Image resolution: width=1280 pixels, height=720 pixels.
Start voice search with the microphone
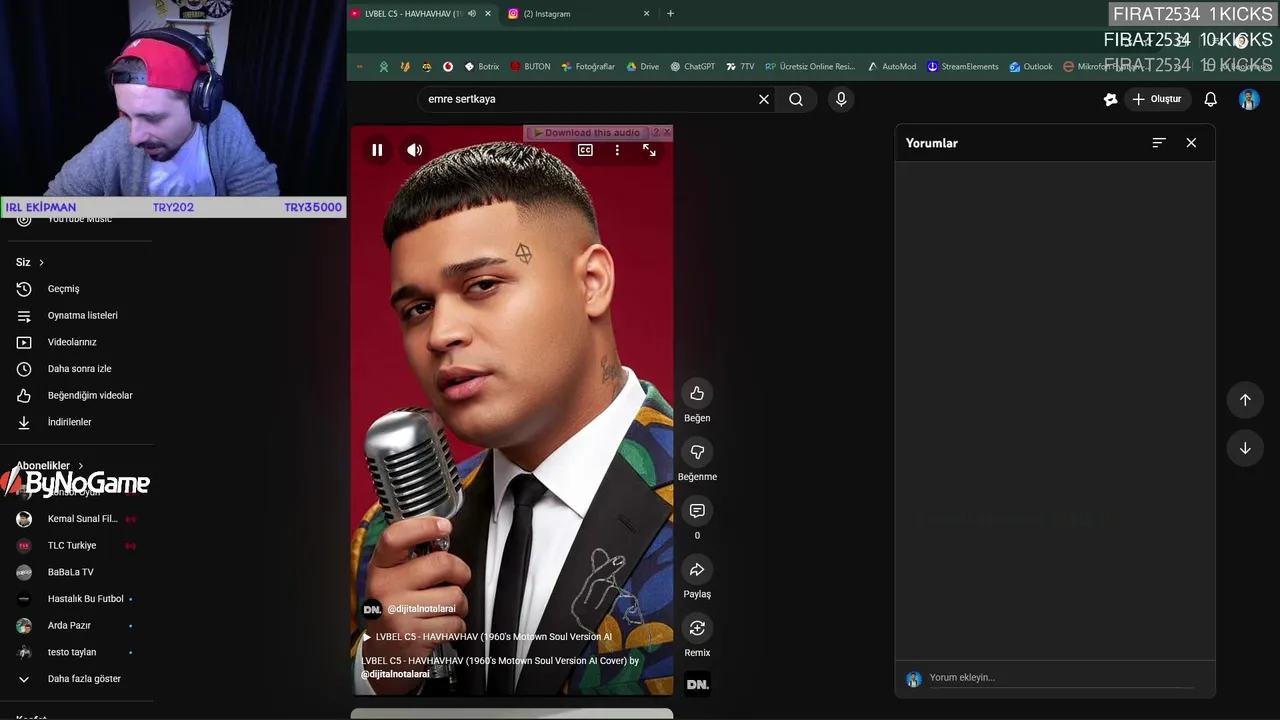click(841, 99)
